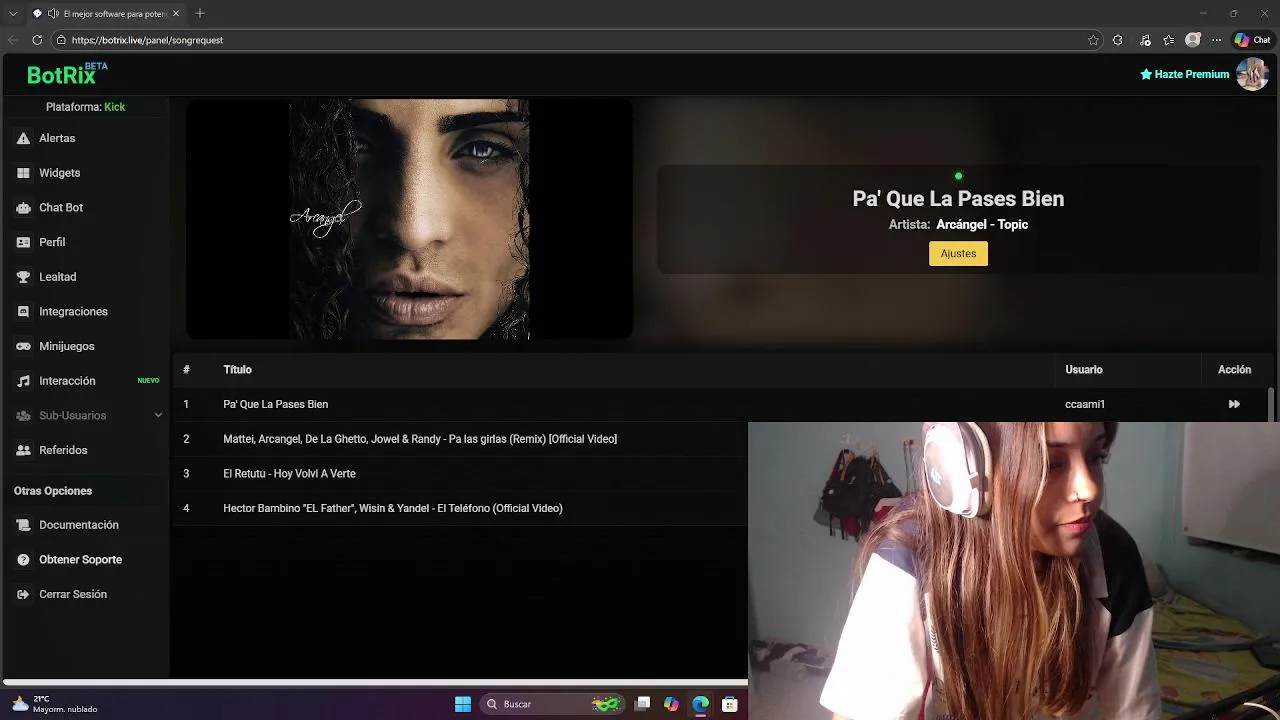Viewport: 1280px width, 720px height.
Task: Open the favorites list icon
Action: coord(1168,40)
